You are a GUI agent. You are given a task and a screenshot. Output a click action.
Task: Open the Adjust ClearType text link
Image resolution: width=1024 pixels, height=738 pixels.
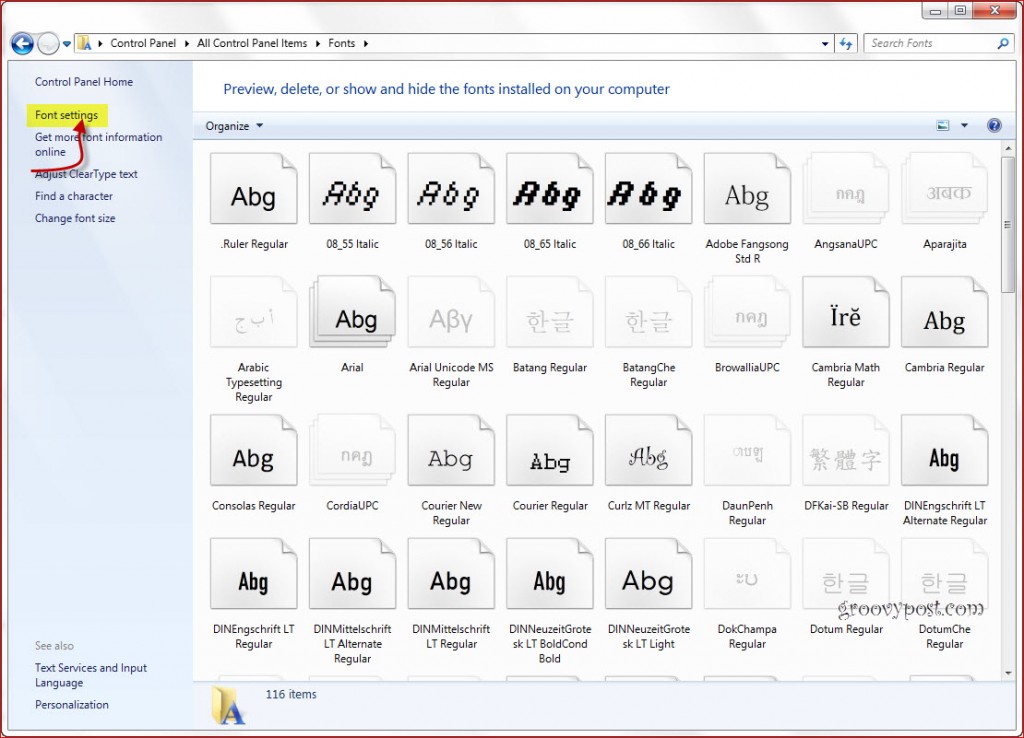coord(86,174)
